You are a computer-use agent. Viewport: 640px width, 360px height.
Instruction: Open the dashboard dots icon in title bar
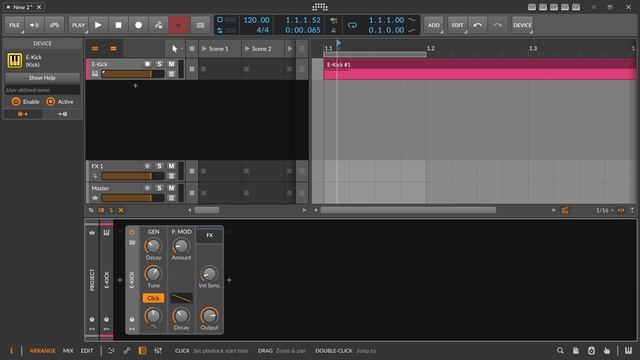320,7
